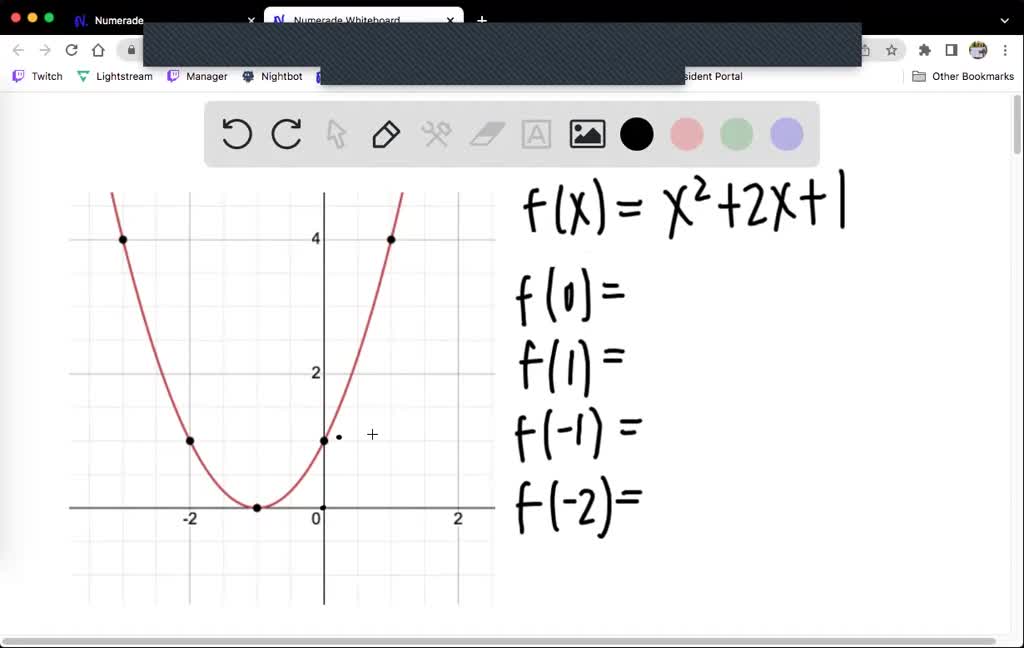Screen dimensions: 1024x648
Task: Select the cursor selection tool
Action: (x=336, y=134)
